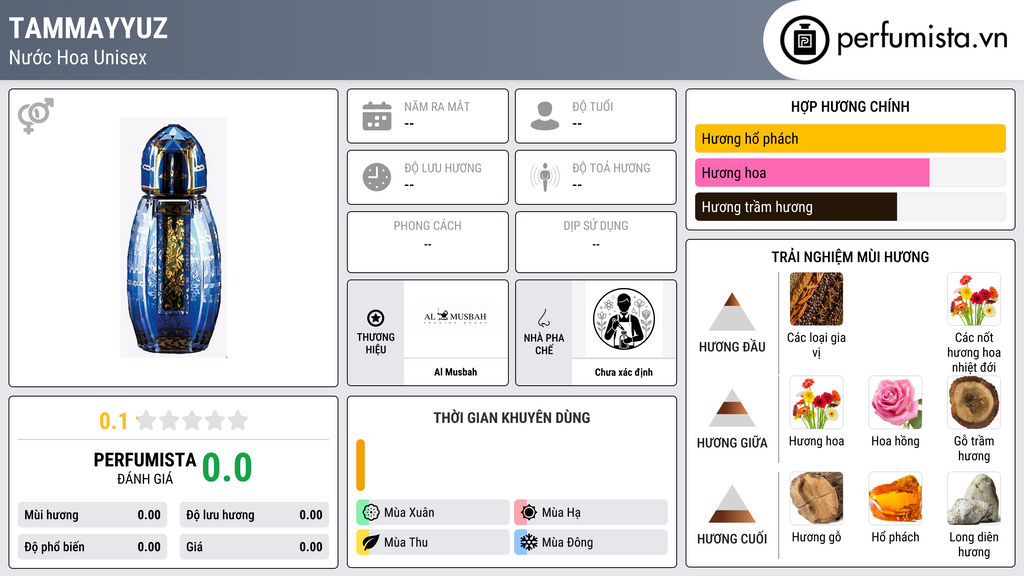
Task: Click the THỜI GIAN KHUYÊN DÙNG heading
Action: (512, 418)
